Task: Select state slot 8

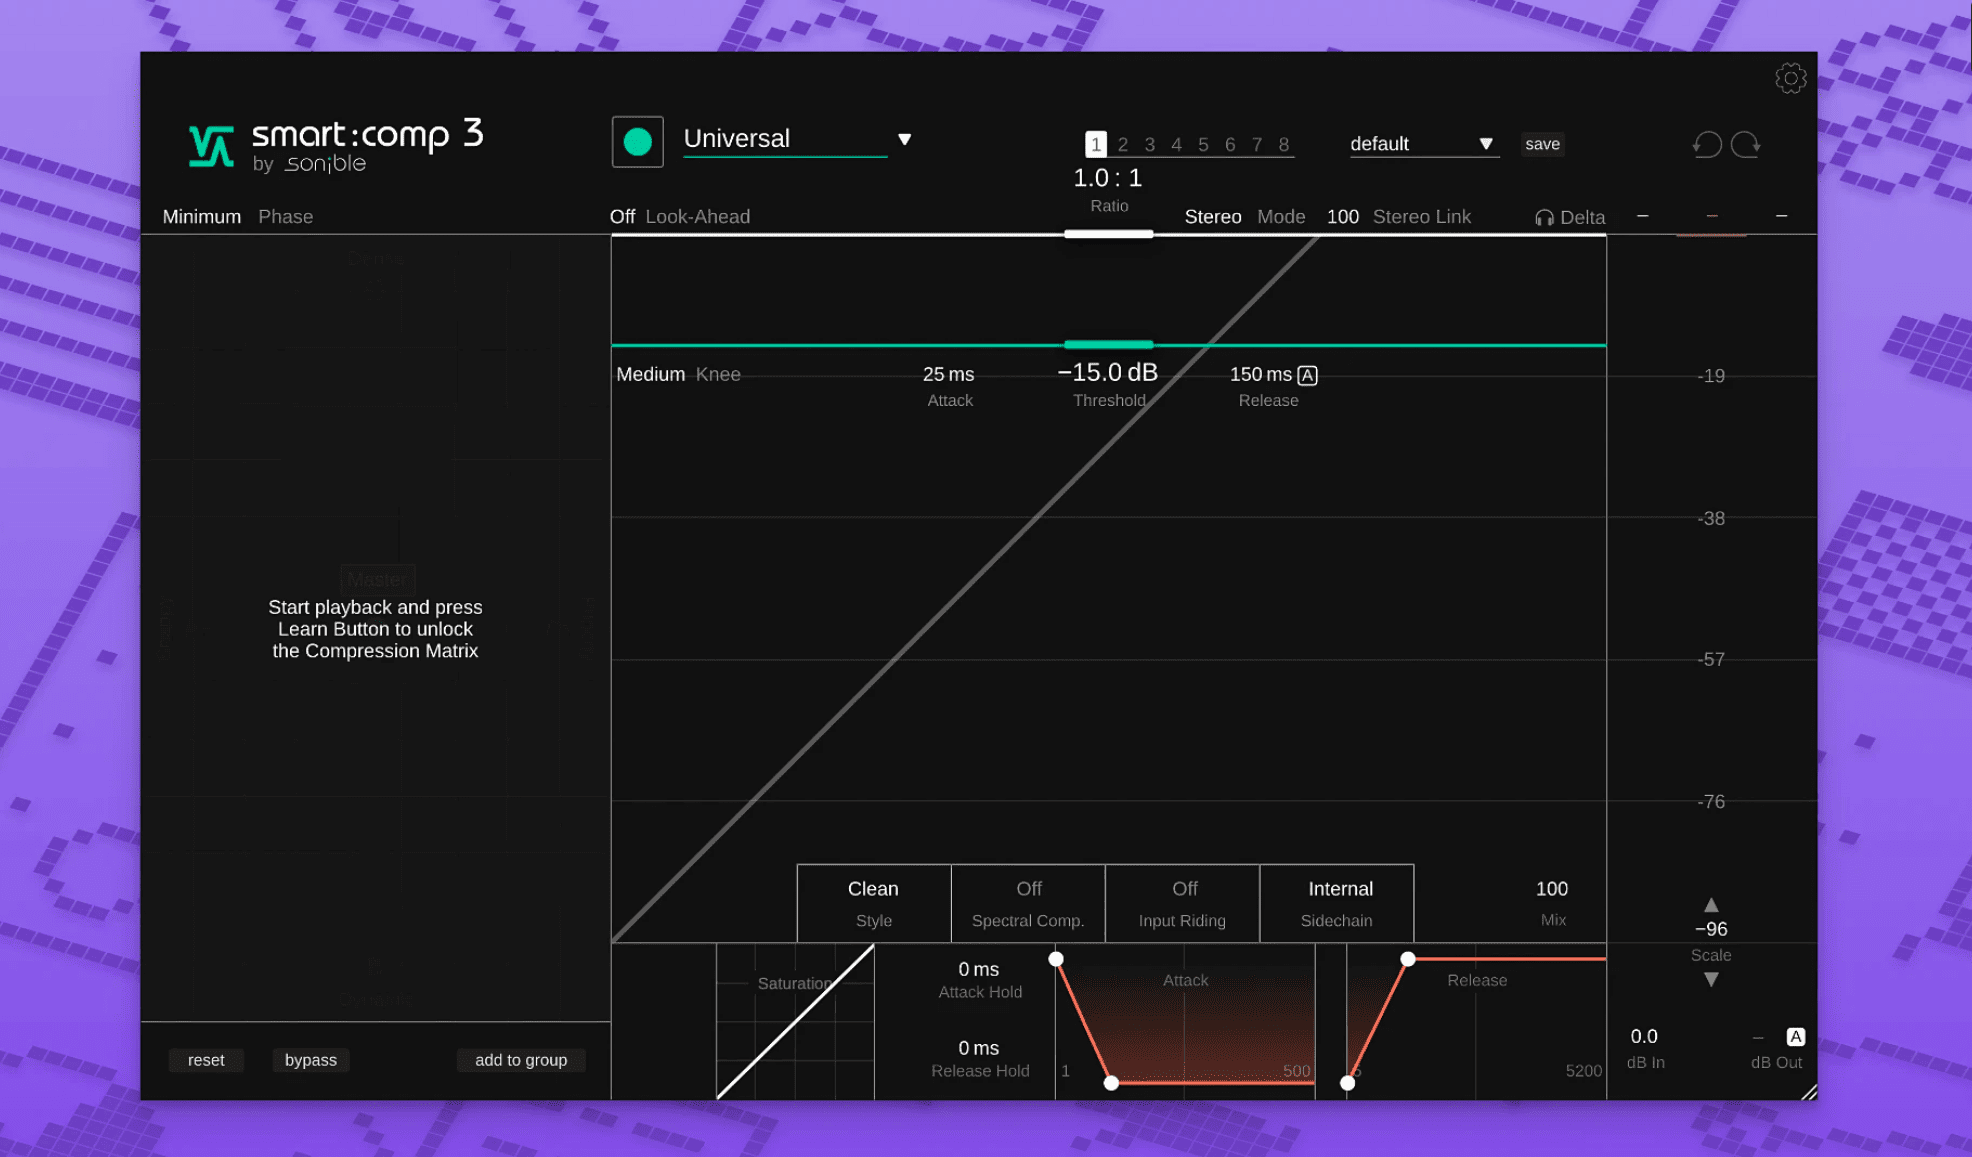Action: click(1284, 145)
